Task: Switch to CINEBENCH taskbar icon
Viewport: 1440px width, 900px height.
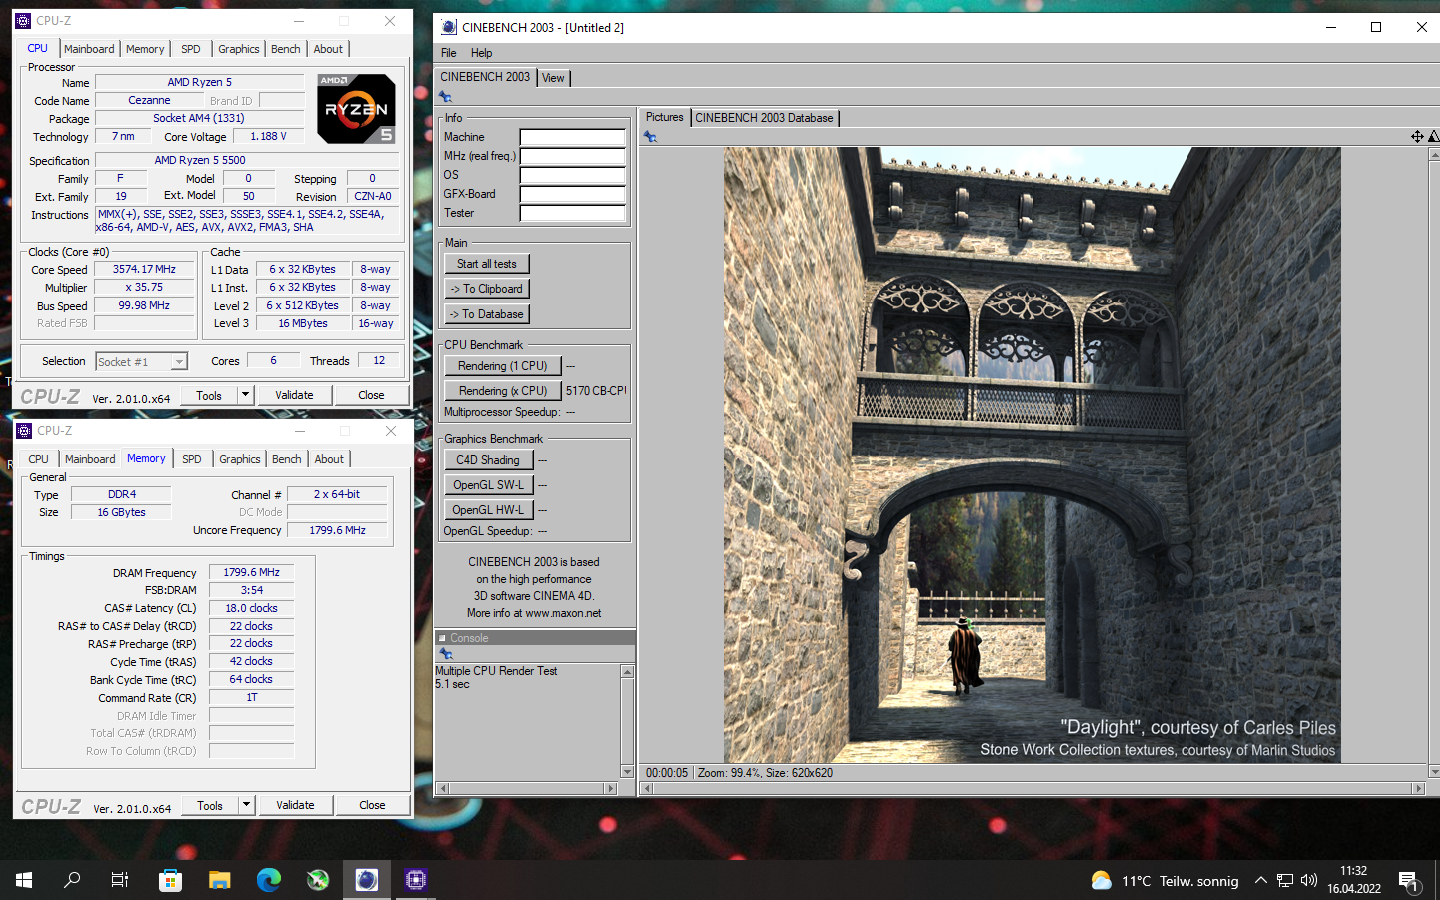Action: (x=366, y=880)
